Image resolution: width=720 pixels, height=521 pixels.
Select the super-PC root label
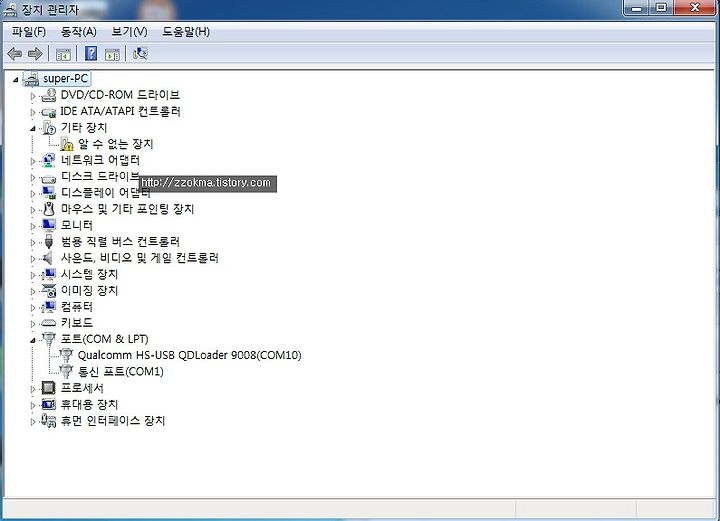(x=65, y=79)
